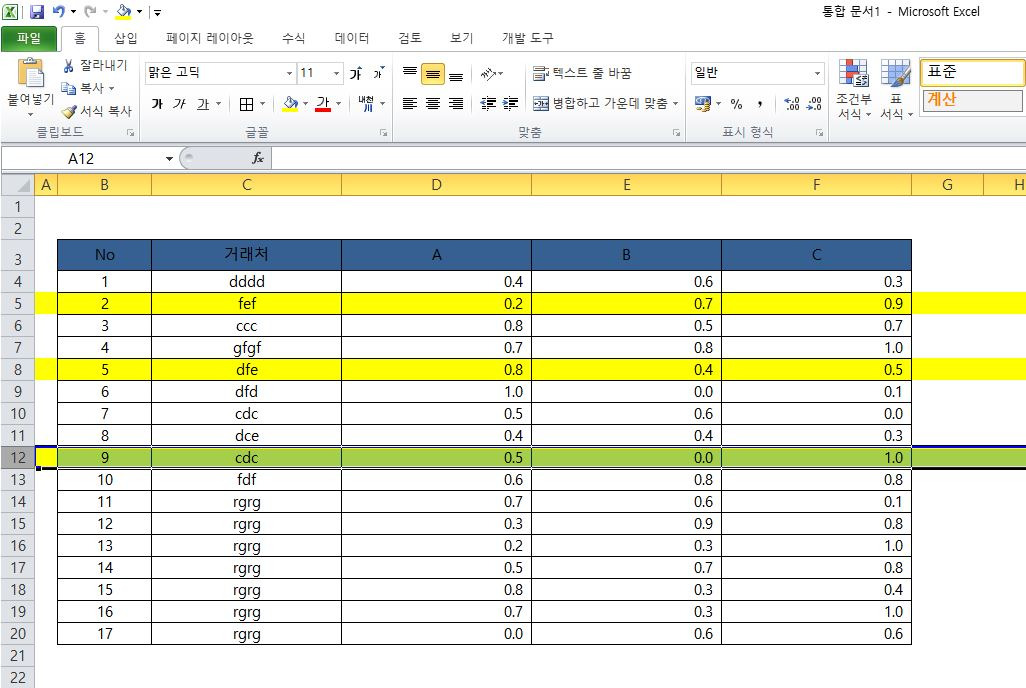Switch to the 검토 tab
This screenshot has width=1026, height=688.
[x=410, y=39]
